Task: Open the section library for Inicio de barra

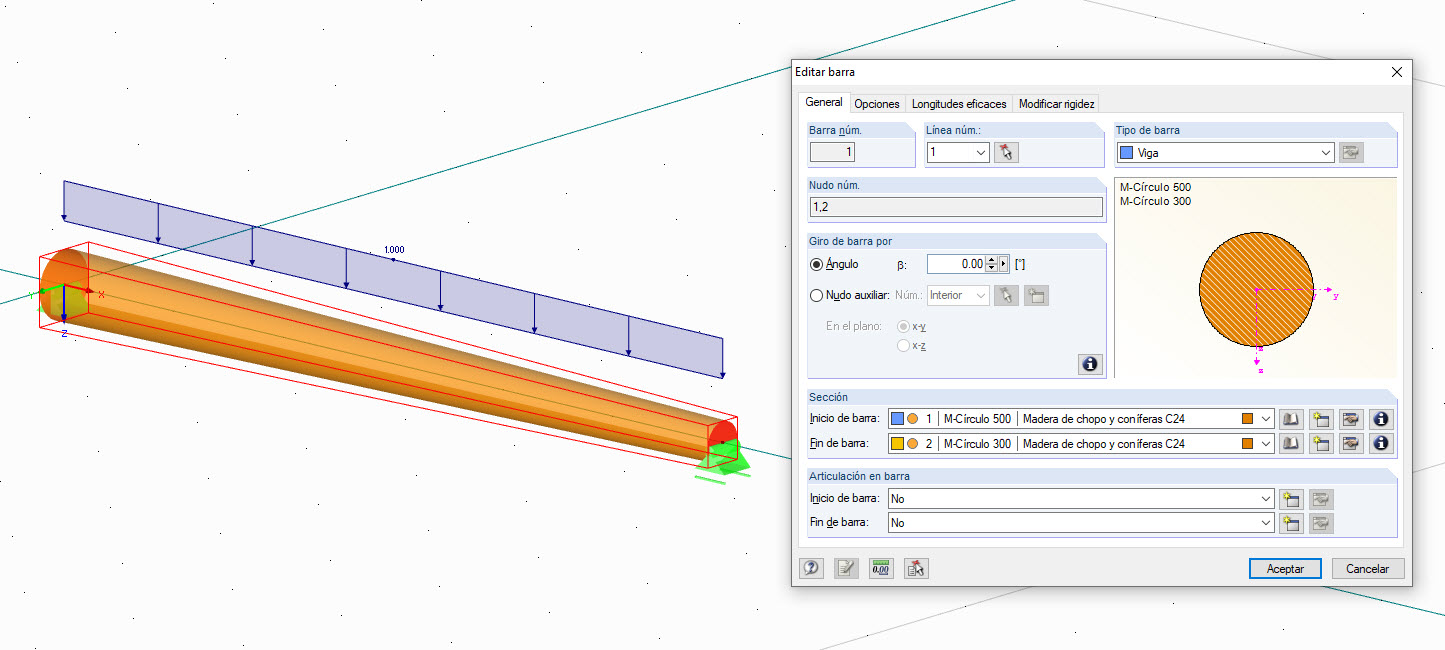Action: [1291, 418]
